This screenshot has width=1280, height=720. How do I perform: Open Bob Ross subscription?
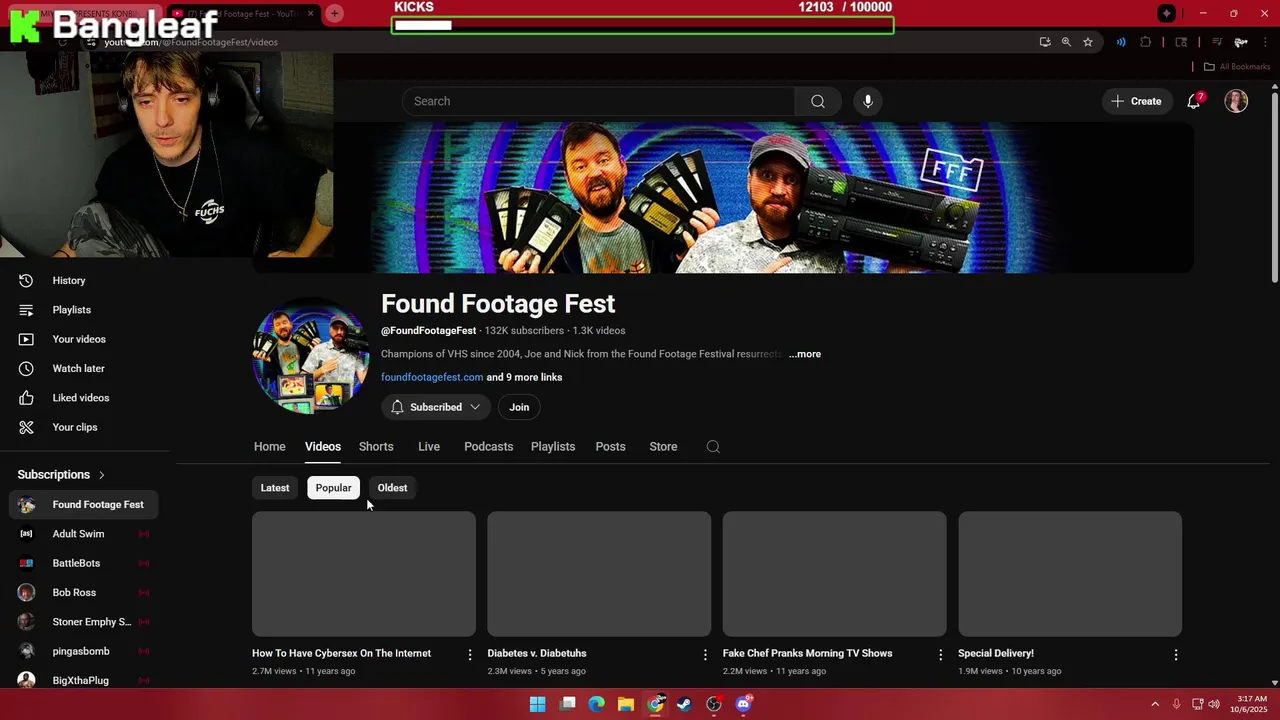click(84, 593)
